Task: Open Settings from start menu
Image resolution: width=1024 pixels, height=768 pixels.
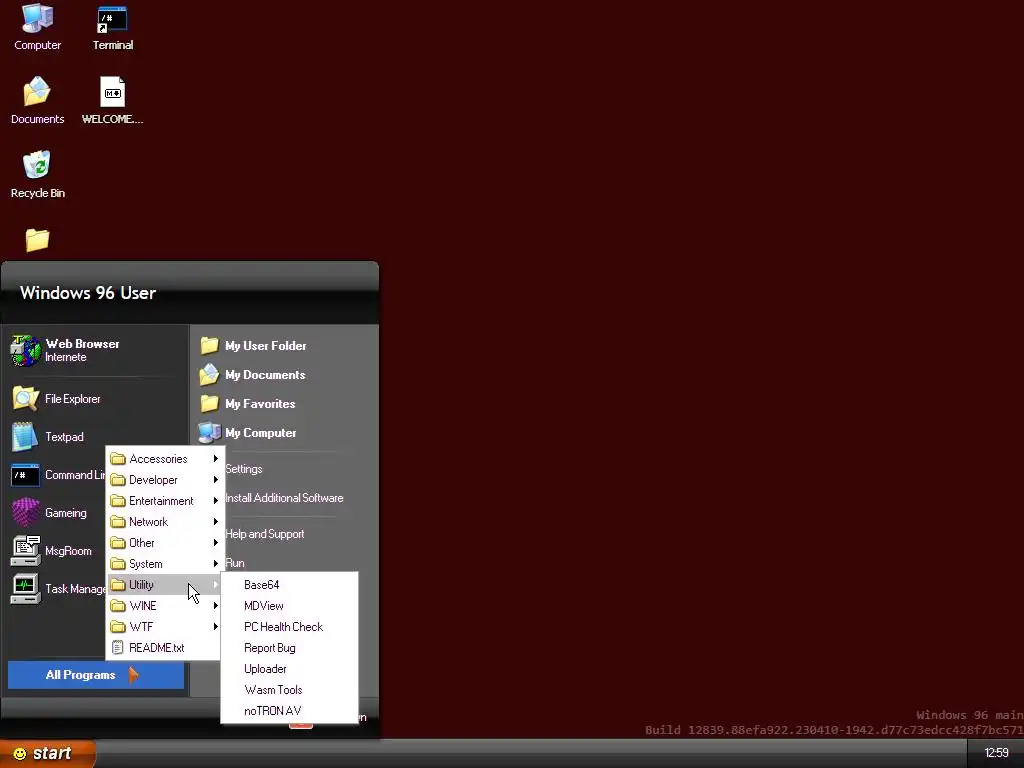Action: point(244,469)
